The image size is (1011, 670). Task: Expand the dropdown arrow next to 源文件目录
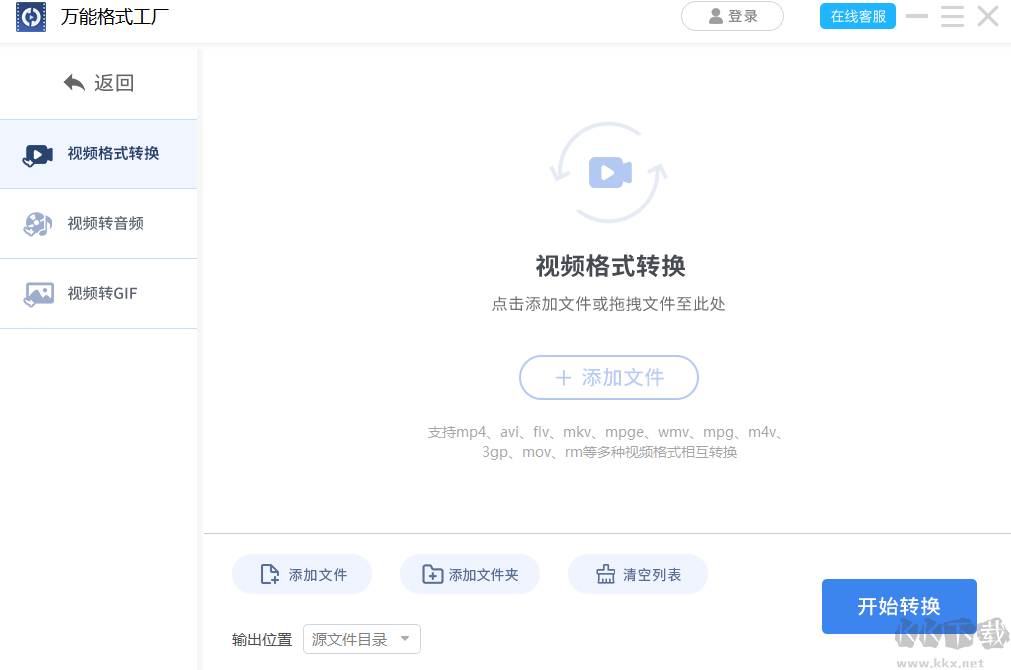tap(405, 639)
